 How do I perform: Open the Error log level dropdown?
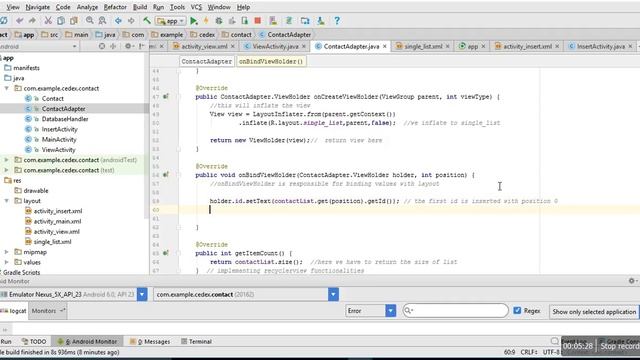[391, 311]
